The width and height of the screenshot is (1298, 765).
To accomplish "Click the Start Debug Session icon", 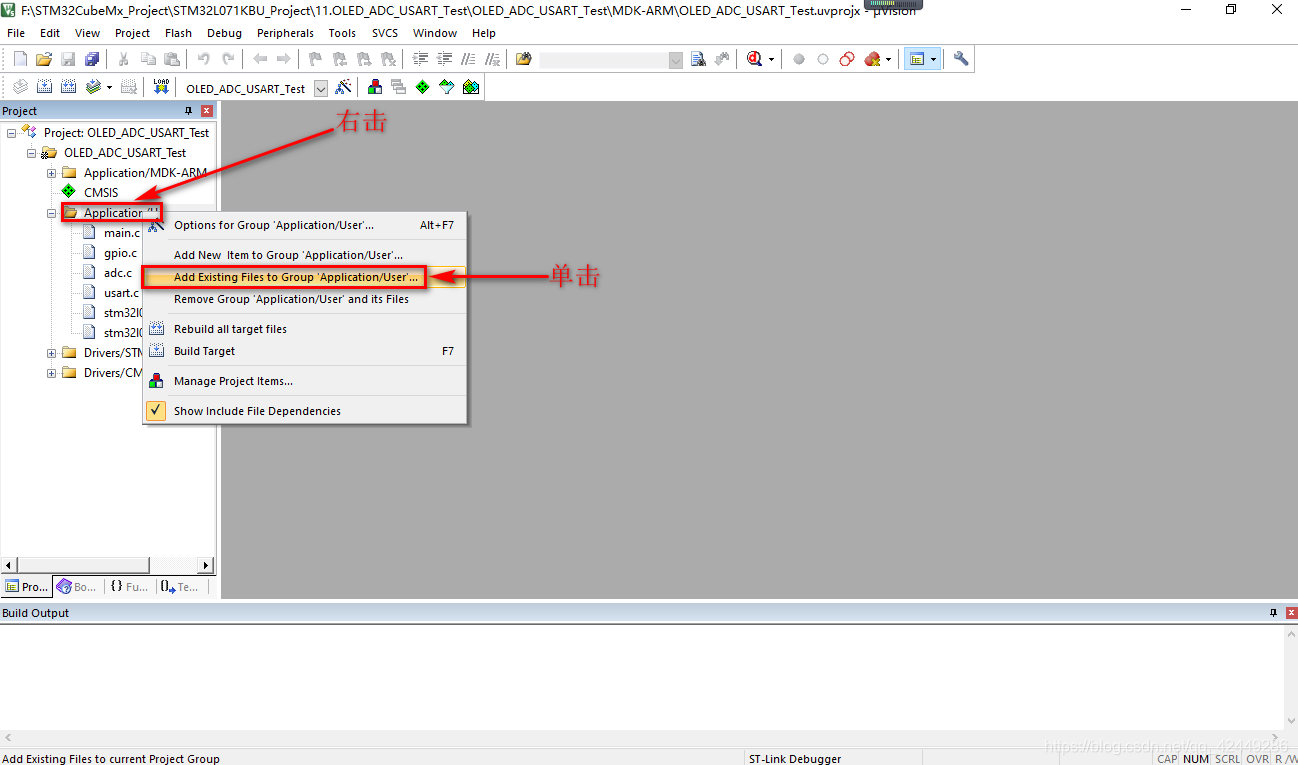I will [x=755, y=59].
